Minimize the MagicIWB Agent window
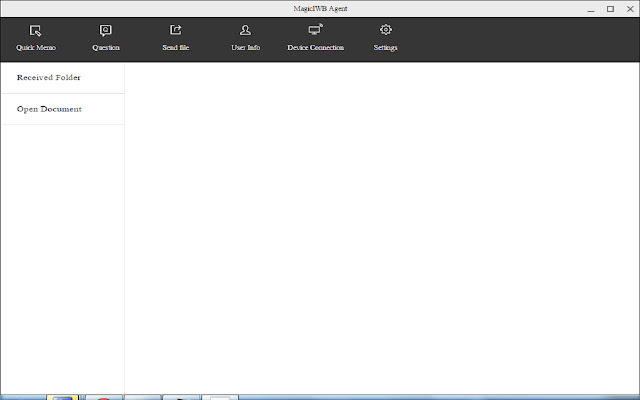The image size is (640, 400). click(591, 8)
